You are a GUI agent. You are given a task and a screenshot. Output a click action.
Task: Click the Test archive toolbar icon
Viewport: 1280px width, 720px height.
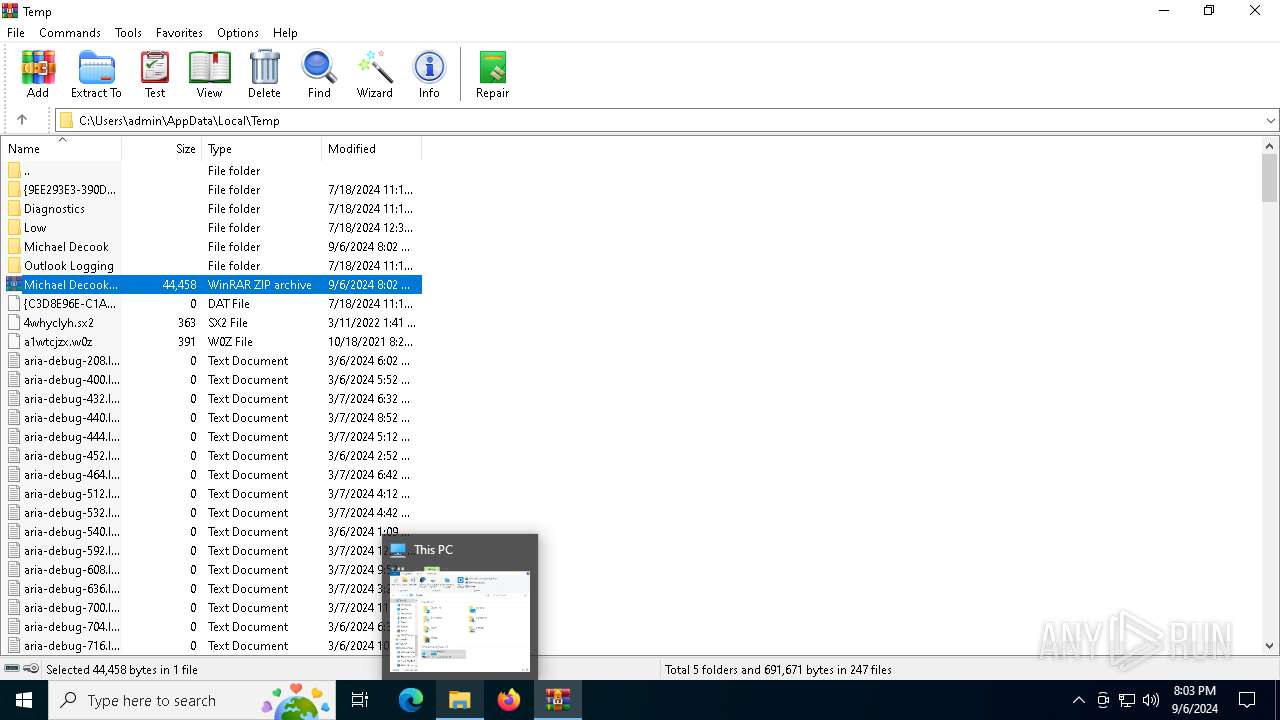(155, 74)
